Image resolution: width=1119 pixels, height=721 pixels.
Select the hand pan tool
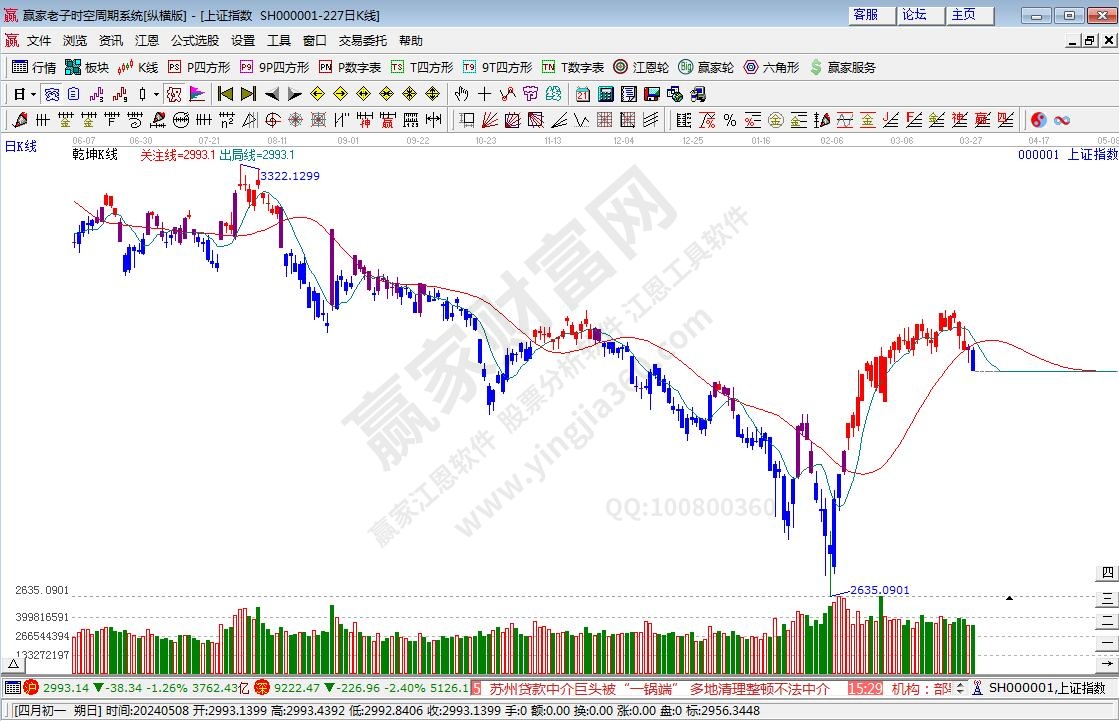click(461, 94)
